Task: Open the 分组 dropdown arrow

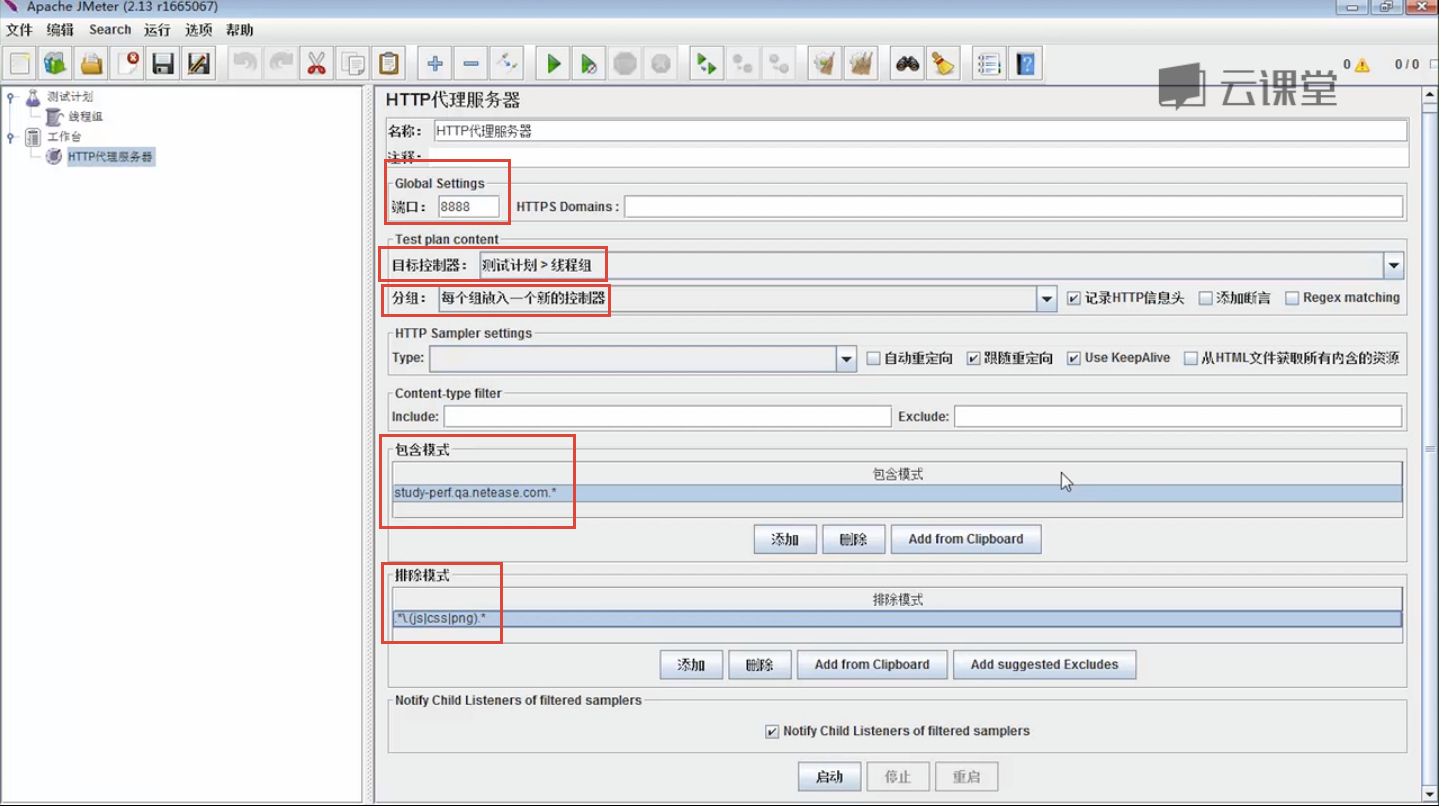Action: [1046, 298]
